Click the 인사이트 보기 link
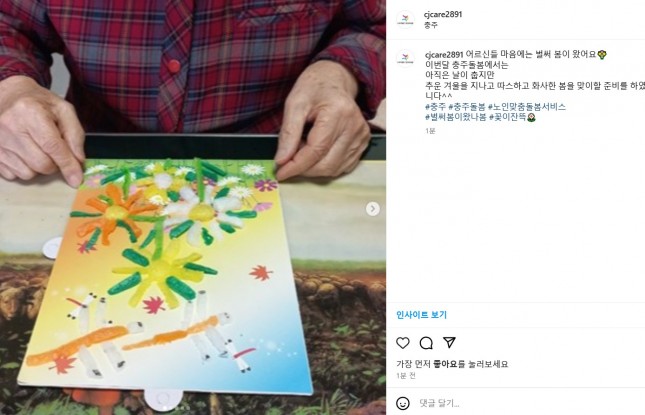This screenshot has width=645, height=415. [421, 315]
